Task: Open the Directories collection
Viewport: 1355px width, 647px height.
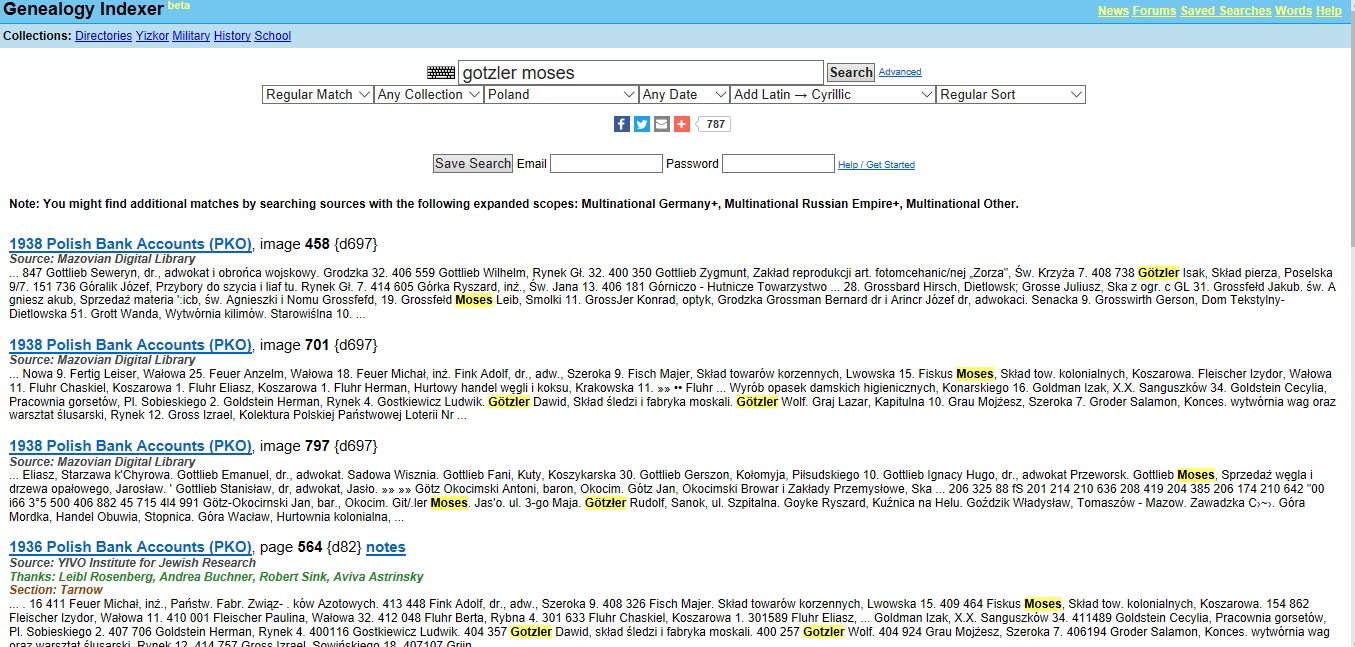Action: pos(103,36)
